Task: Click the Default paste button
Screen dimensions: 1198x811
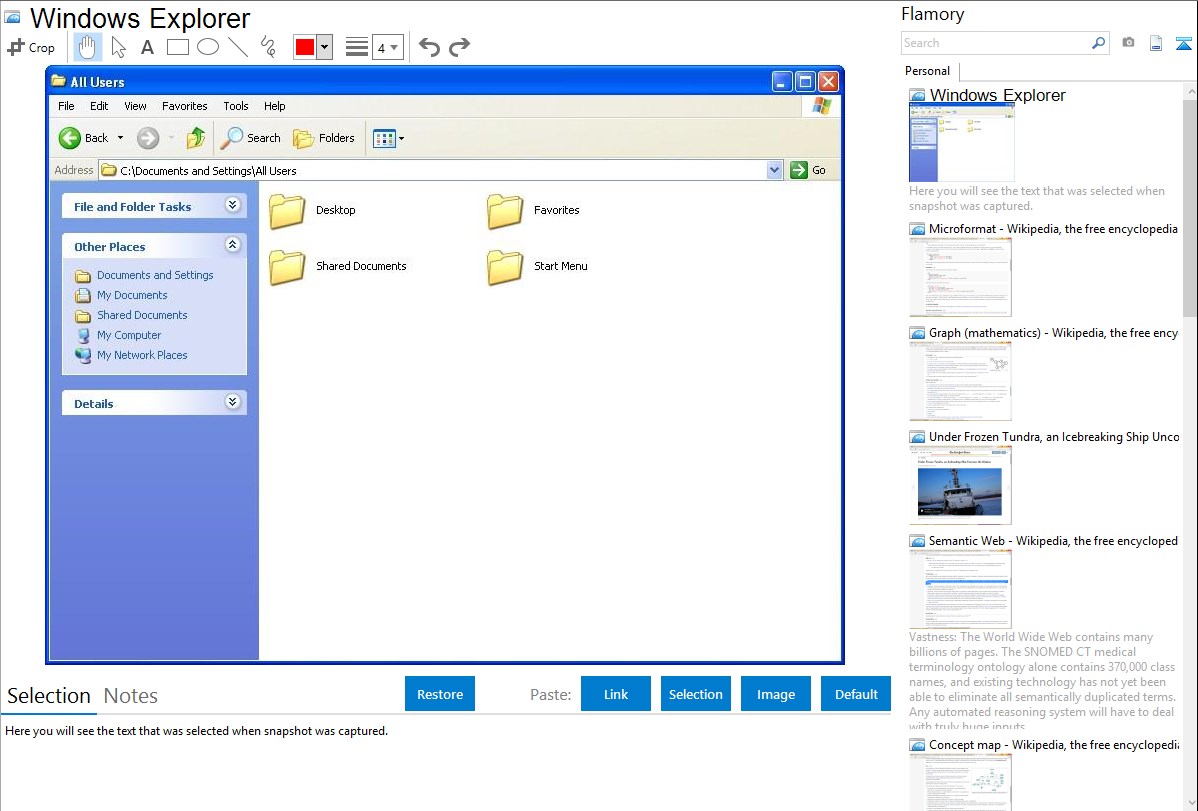Action: point(856,694)
